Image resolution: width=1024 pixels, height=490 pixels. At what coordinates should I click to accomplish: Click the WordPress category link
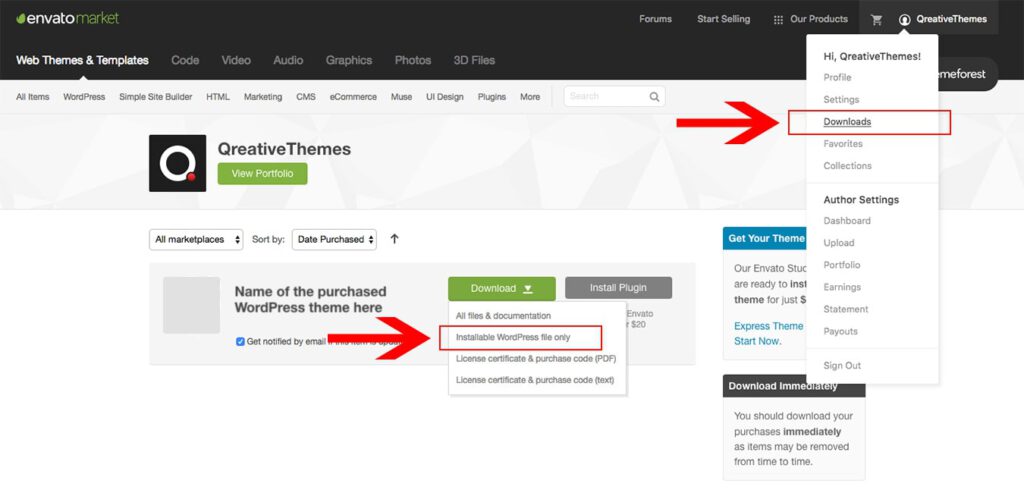point(84,97)
